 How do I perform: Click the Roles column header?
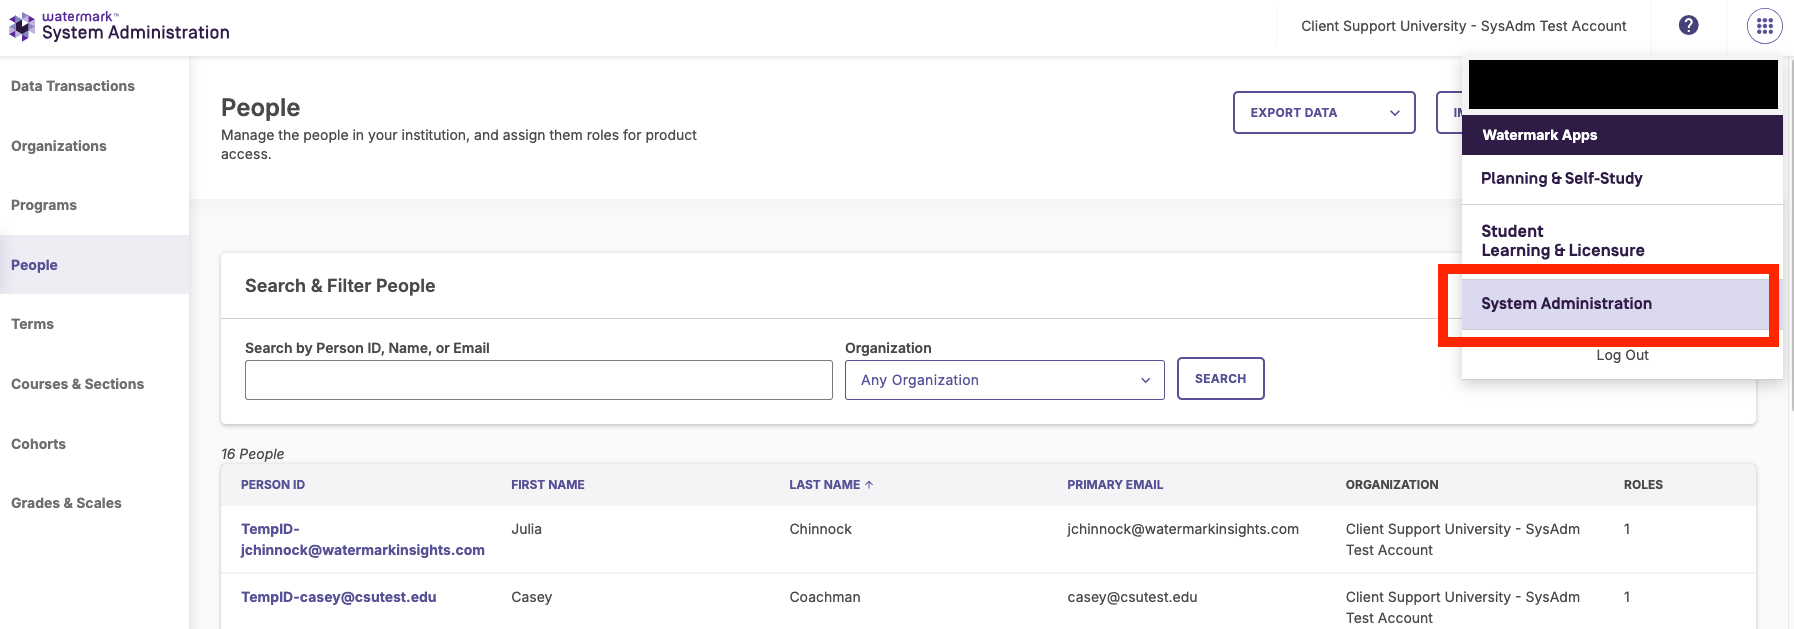pyautogui.click(x=1643, y=485)
